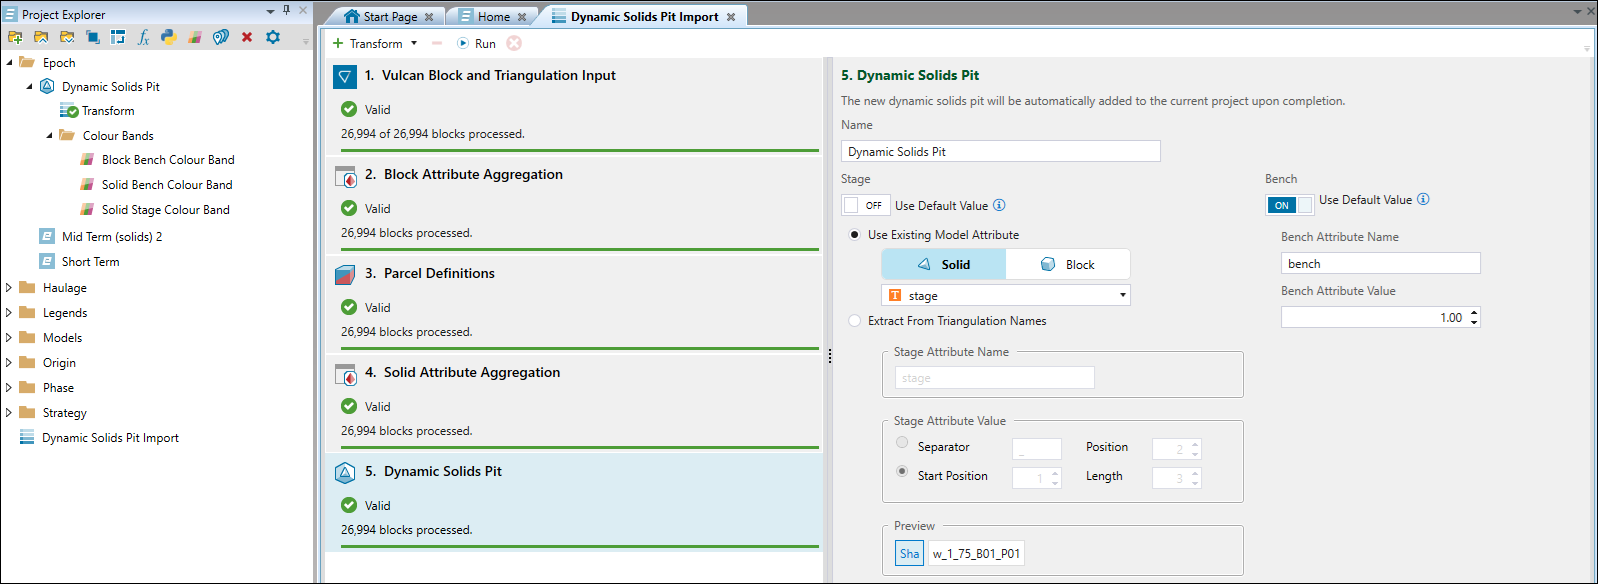The image size is (1598, 584).
Task: Select Extract From Triangulation Names radio
Action: (x=854, y=321)
